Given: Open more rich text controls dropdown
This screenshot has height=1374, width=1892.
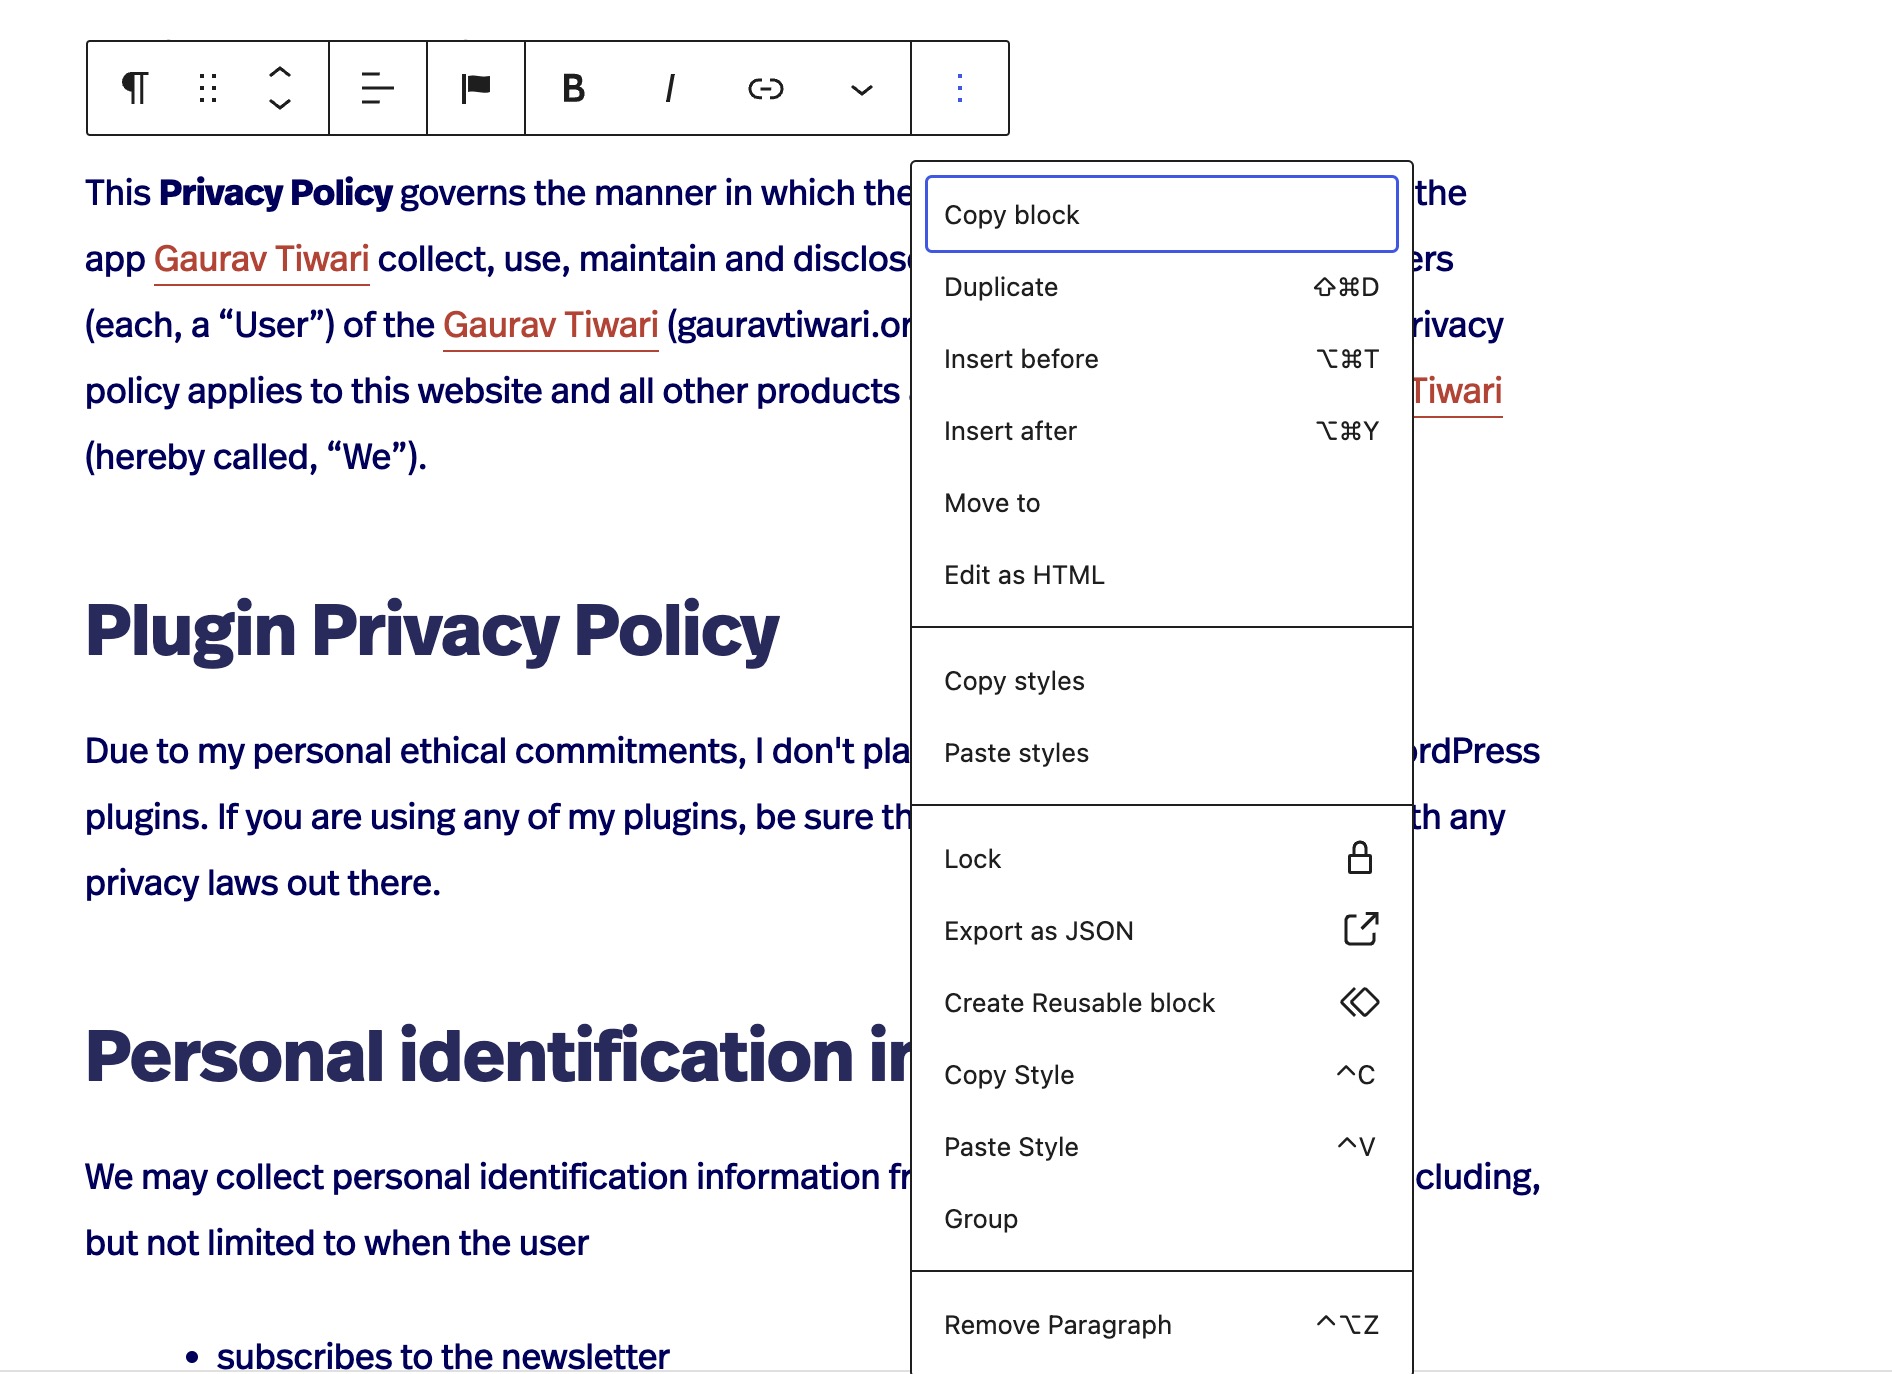Looking at the screenshot, I should (x=862, y=88).
